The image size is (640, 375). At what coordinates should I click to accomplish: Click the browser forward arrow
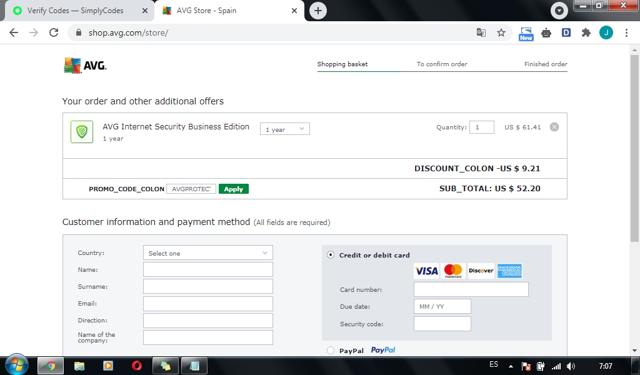(33, 33)
